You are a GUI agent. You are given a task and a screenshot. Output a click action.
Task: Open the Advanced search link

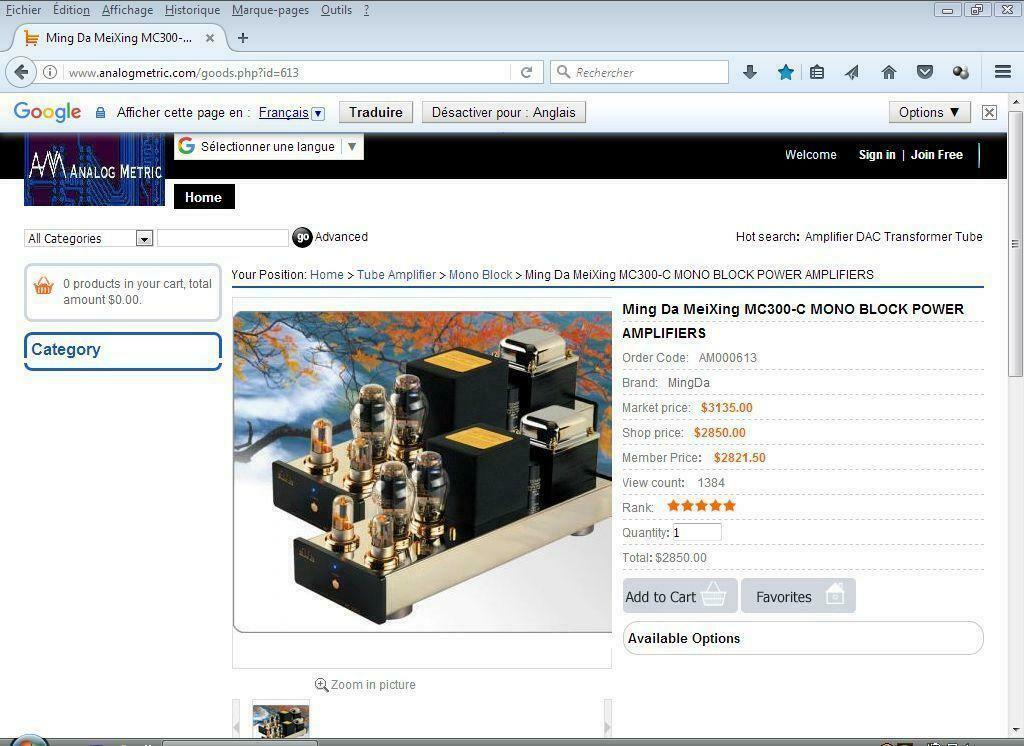tap(341, 236)
